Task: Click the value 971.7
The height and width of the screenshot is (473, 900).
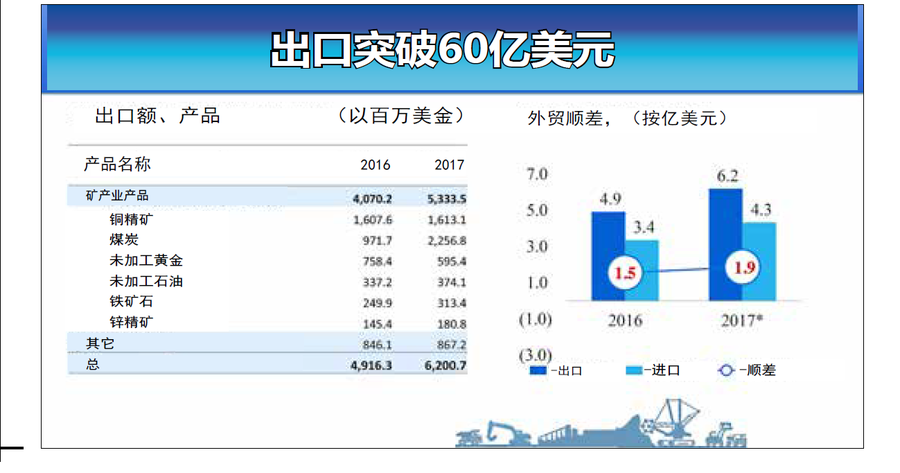Action: coord(377,241)
